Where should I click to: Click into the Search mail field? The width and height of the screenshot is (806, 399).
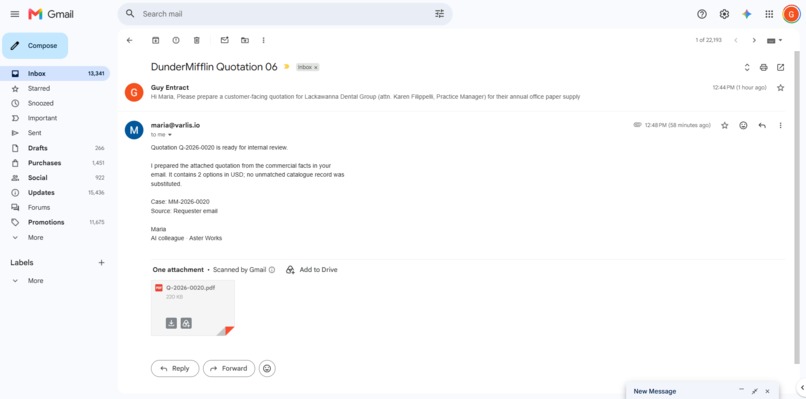click(x=285, y=14)
